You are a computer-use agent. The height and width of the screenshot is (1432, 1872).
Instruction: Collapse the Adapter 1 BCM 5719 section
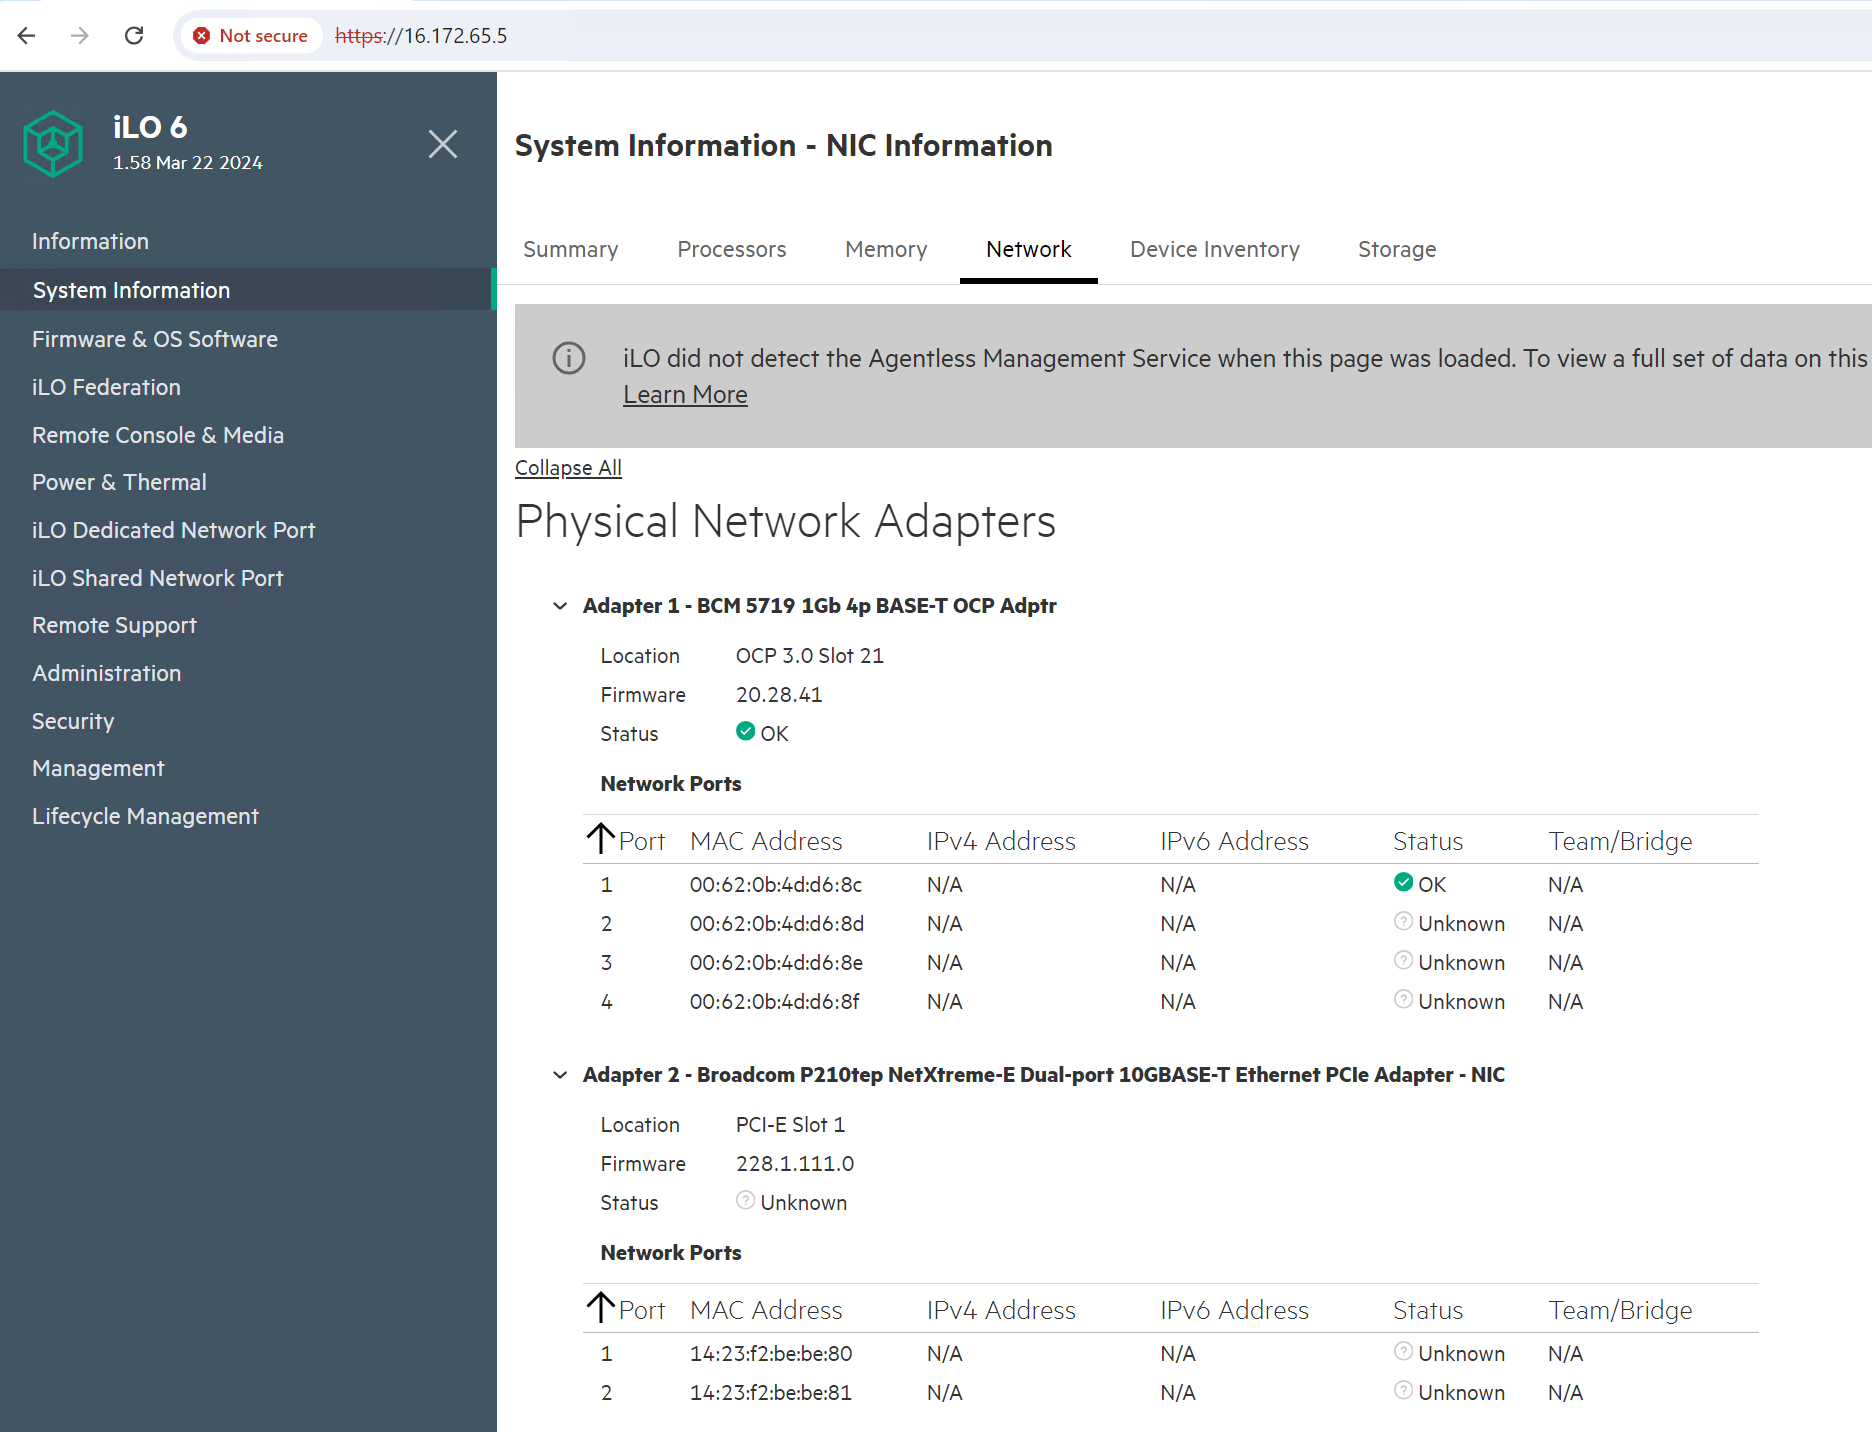[560, 606]
